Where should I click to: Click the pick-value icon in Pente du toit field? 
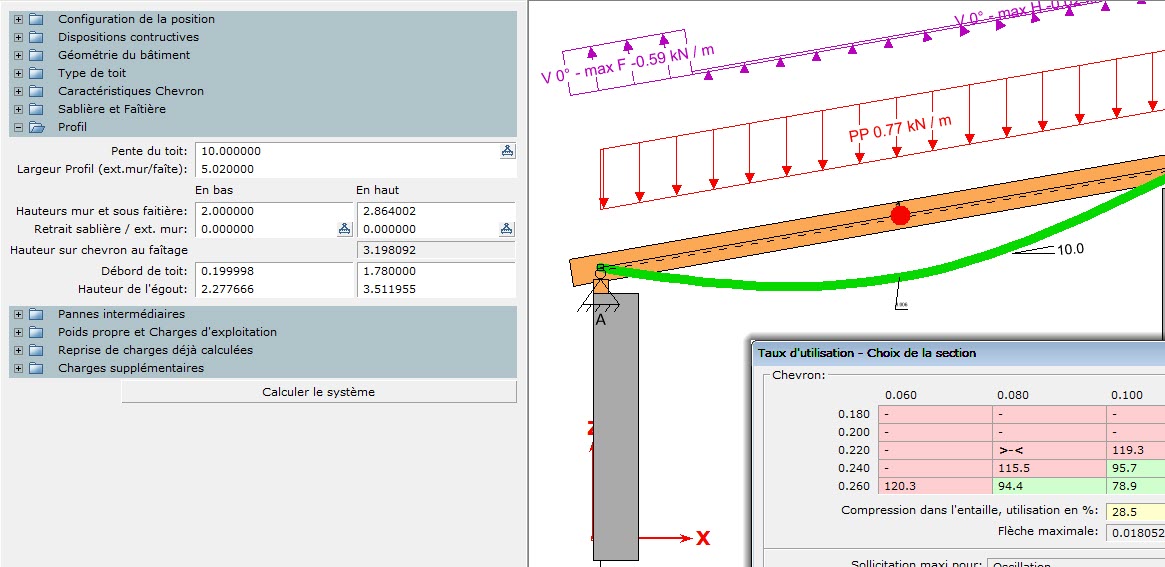[507, 151]
